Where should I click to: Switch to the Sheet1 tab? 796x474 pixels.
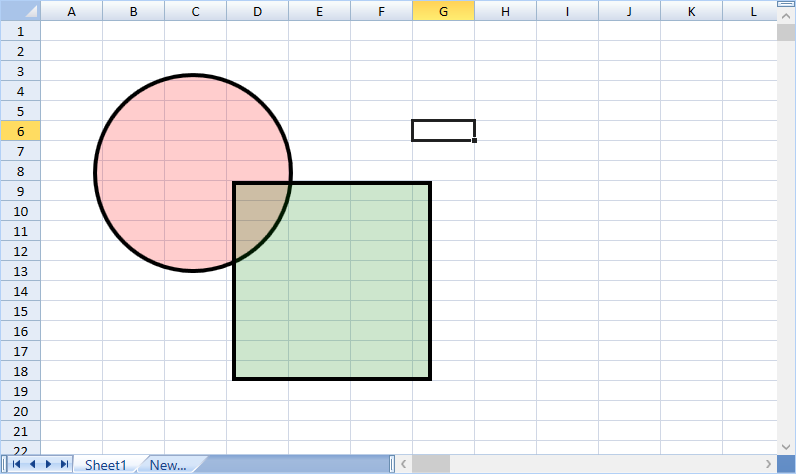tap(105, 464)
